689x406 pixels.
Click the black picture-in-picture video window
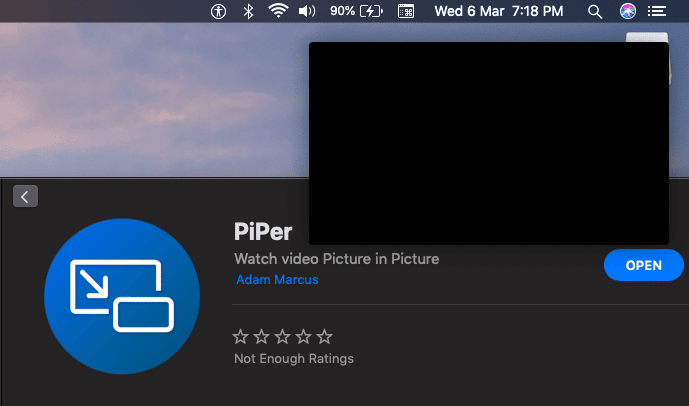pyautogui.click(x=489, y=143)
